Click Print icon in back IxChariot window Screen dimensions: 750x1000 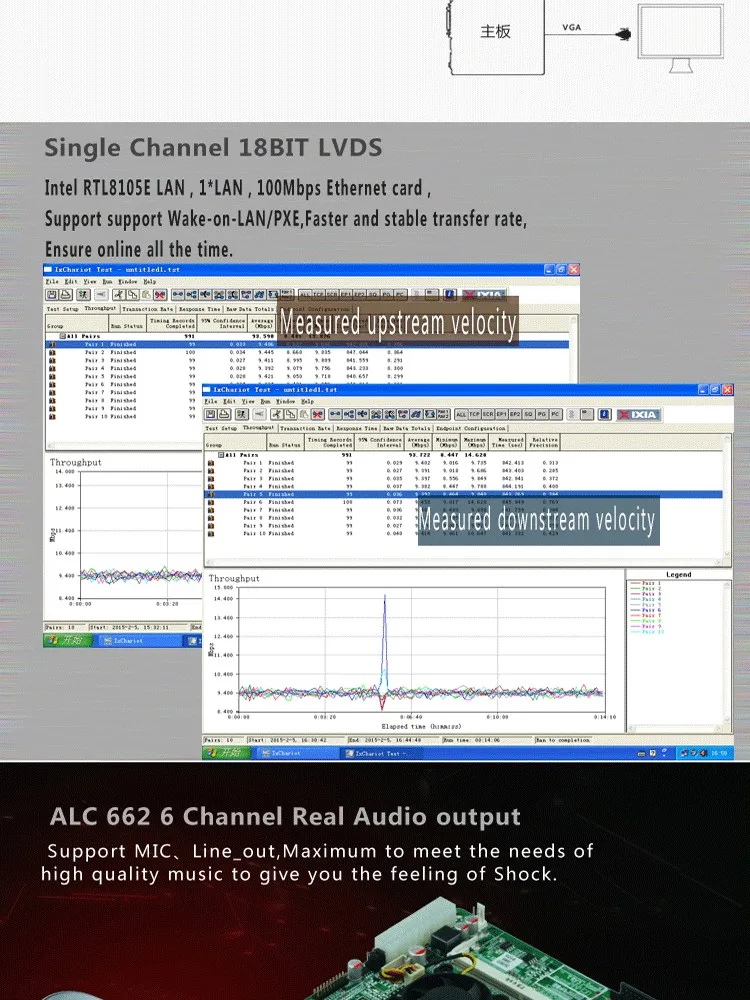[x=66, y=294]
